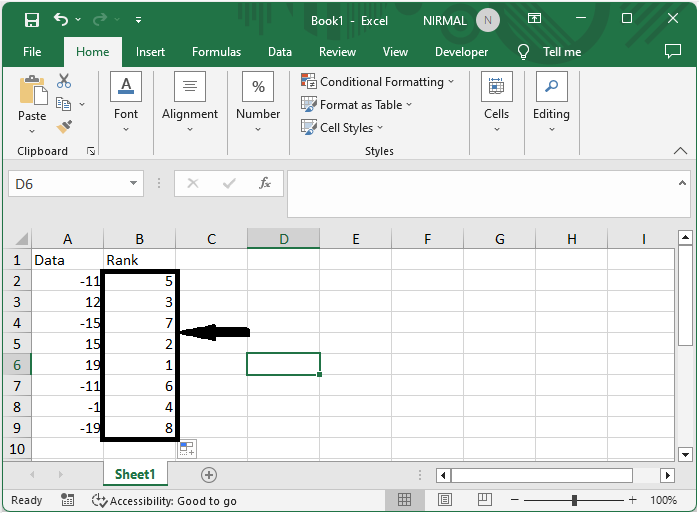Click the Save icon in title bar
The height and width of the screenshot is (513, 699).
[32, 20]
